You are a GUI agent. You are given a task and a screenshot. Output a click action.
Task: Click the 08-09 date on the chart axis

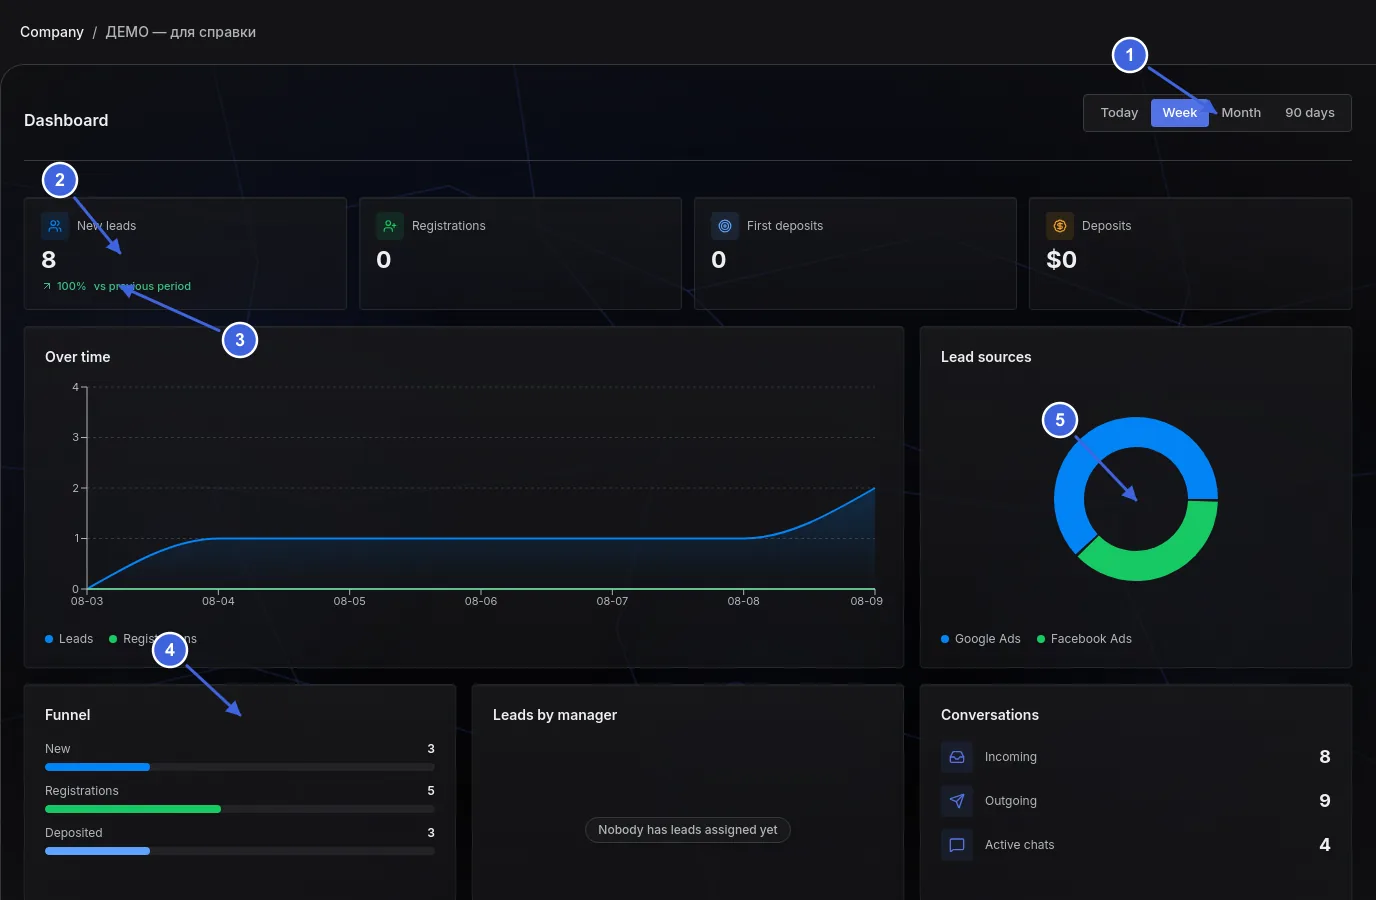[867, 601]
